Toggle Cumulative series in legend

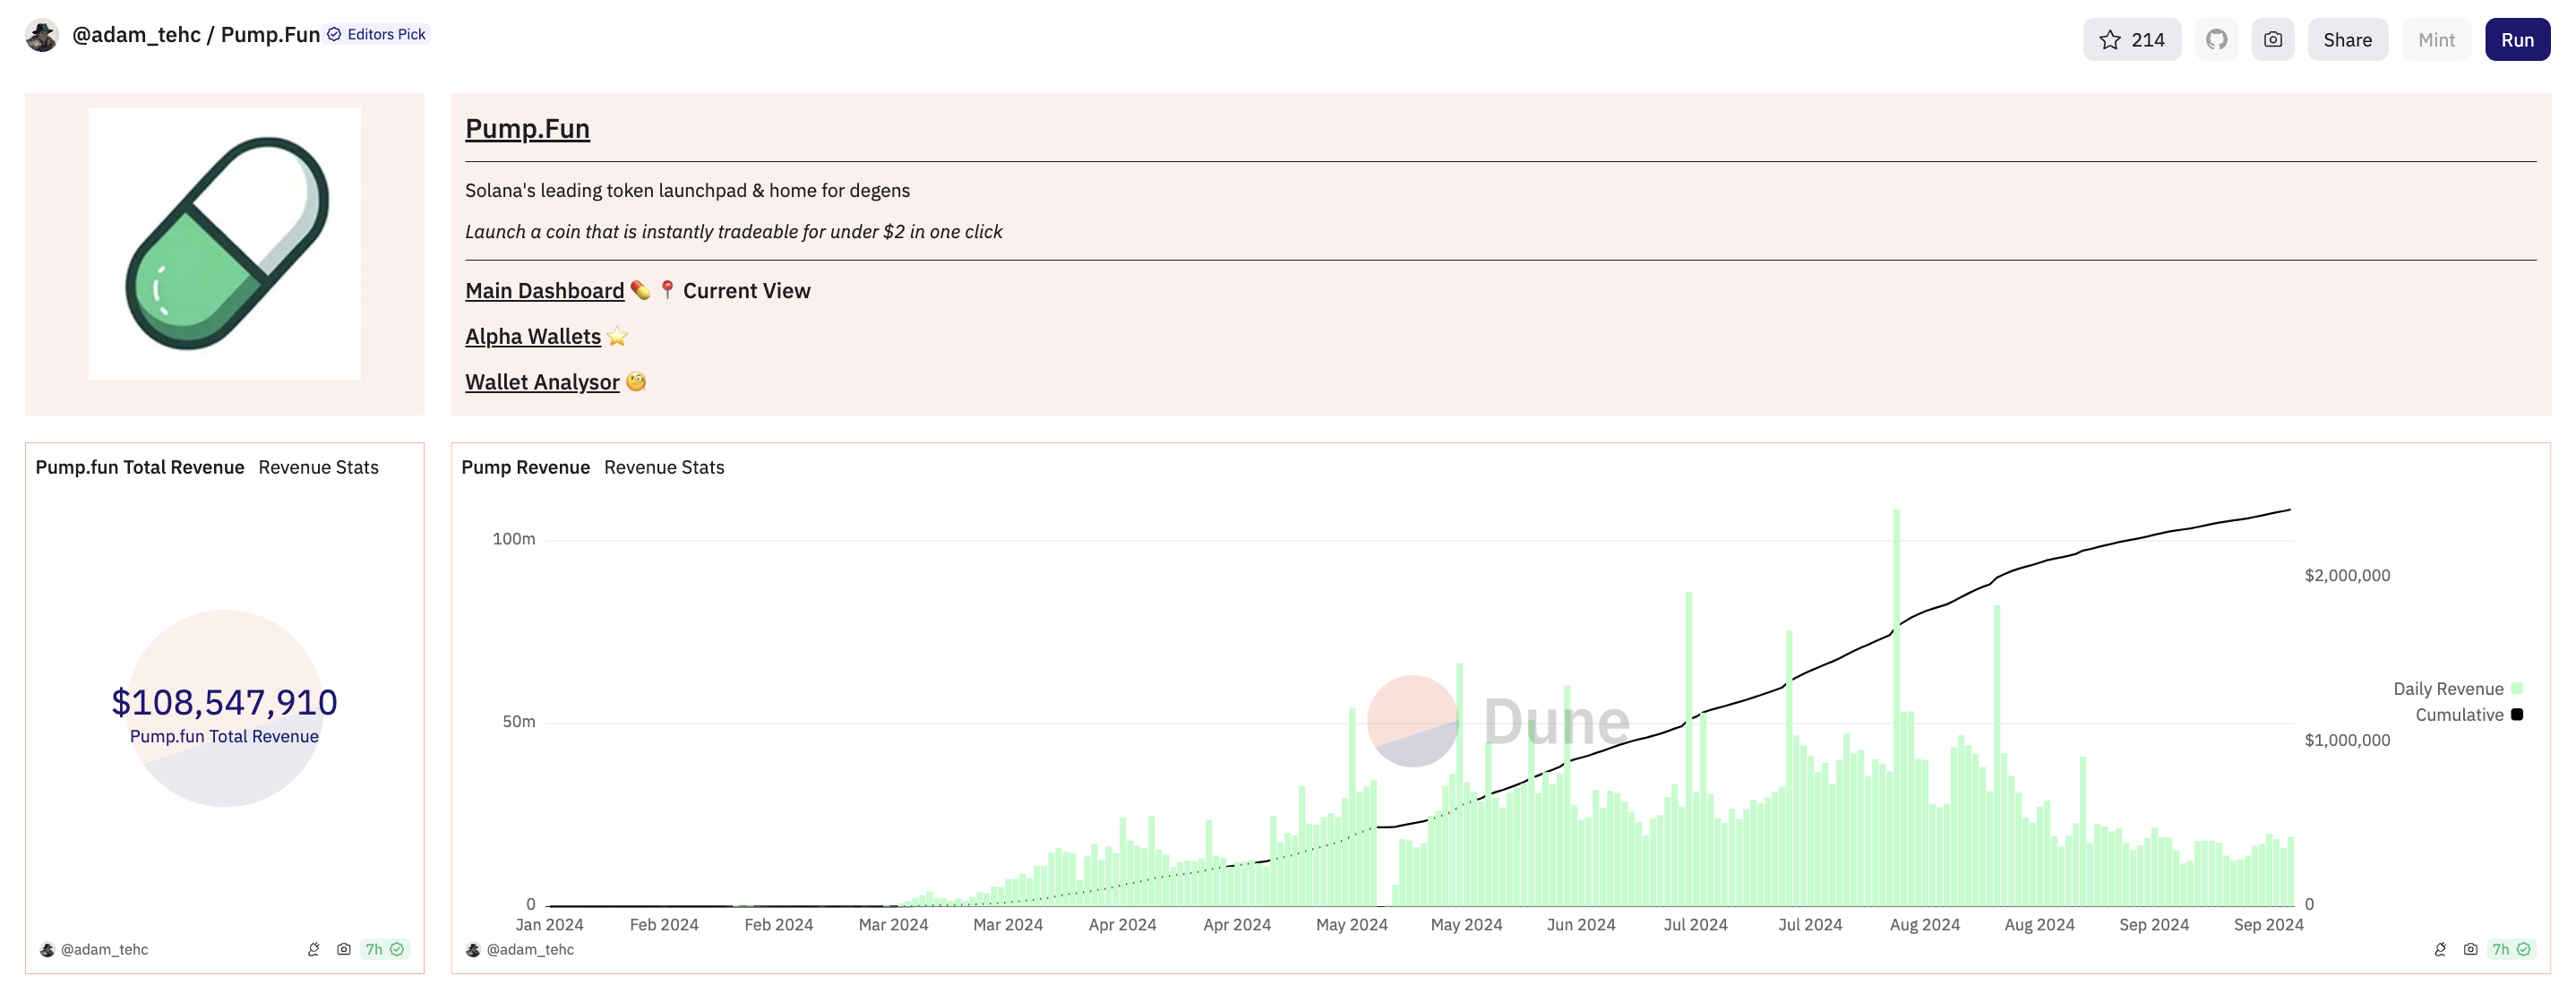pyautogui.click(x=2458, y=715)
